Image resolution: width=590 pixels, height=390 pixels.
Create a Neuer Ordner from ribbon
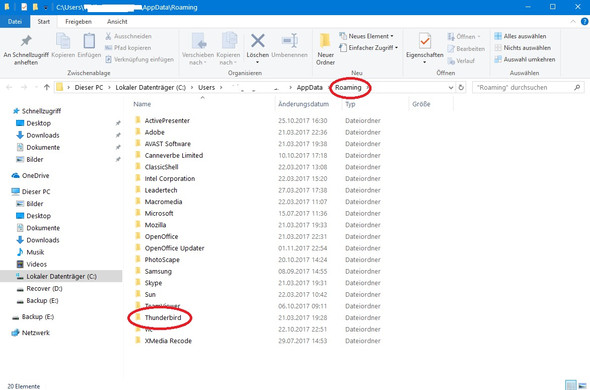pos(325,49)
